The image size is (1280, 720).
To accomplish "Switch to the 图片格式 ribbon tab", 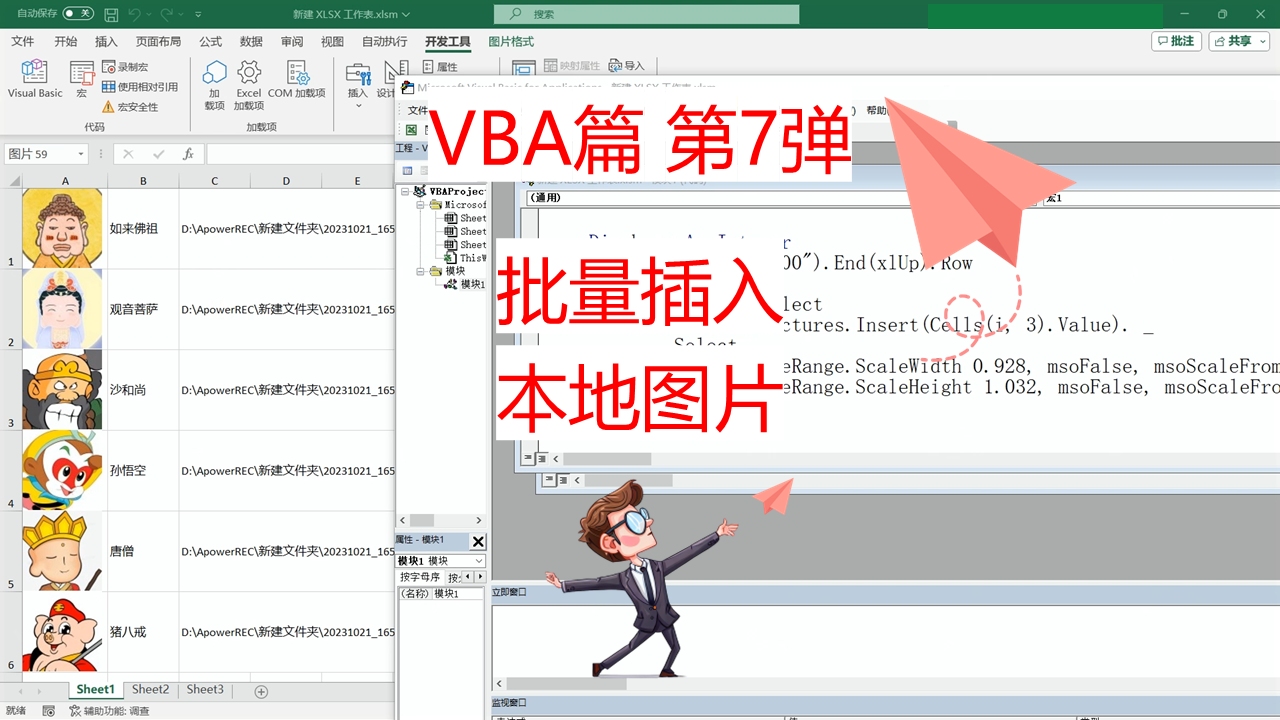I will point(512,41).
